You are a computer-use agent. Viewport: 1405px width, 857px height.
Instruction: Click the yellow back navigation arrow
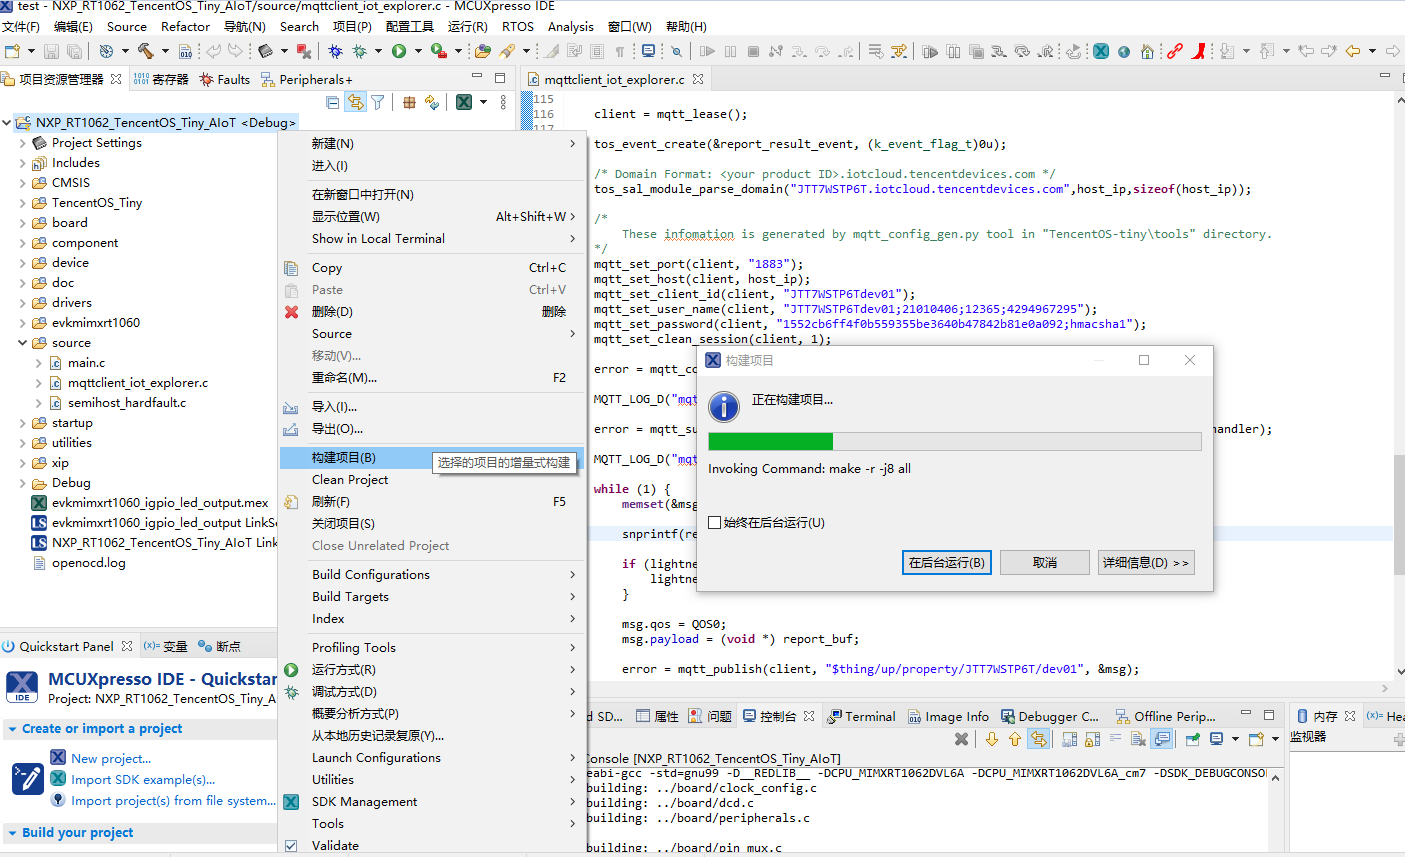(x=1353, y=51)
